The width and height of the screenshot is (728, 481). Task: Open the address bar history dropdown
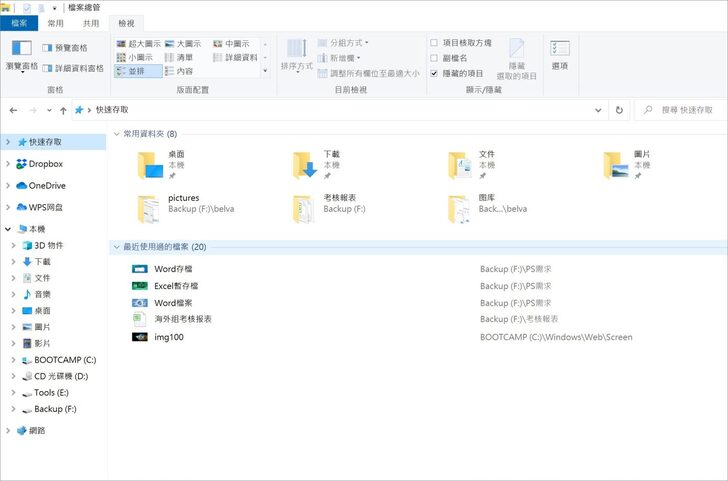(x=598, y=110)
